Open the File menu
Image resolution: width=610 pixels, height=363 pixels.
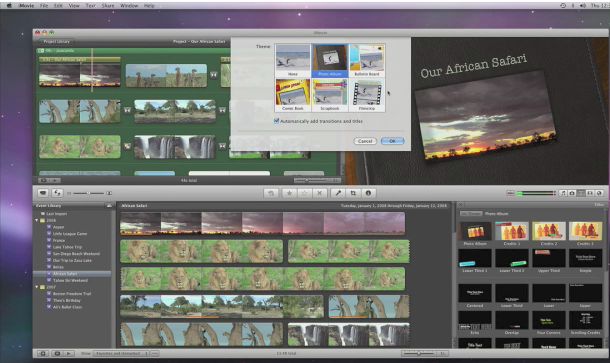(44, 5)
